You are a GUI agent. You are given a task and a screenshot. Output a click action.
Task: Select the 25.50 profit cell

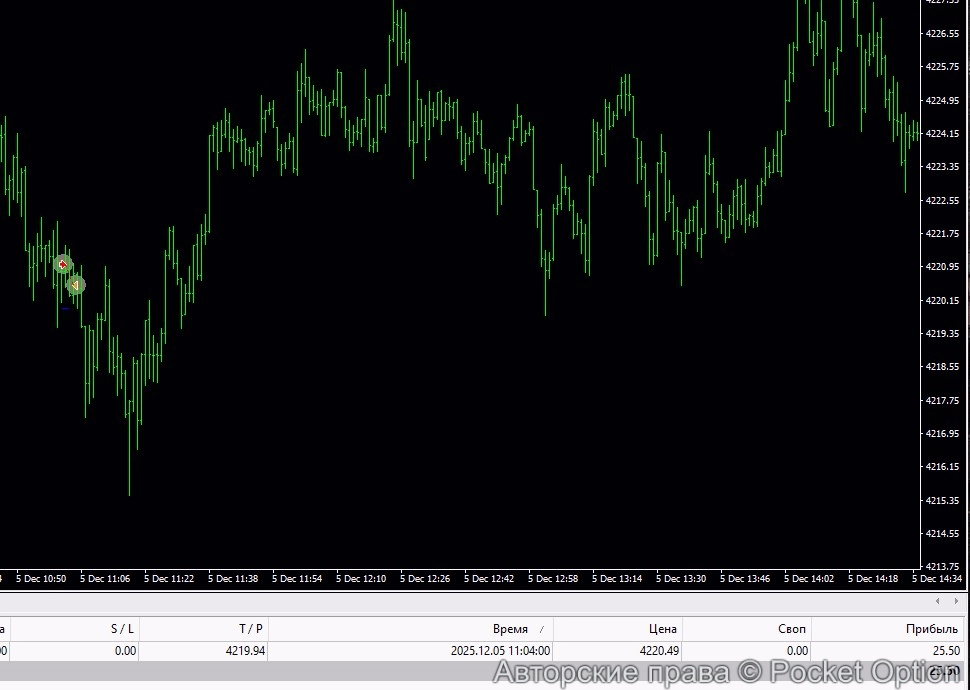pyautogui.click(x=945, y=651)
